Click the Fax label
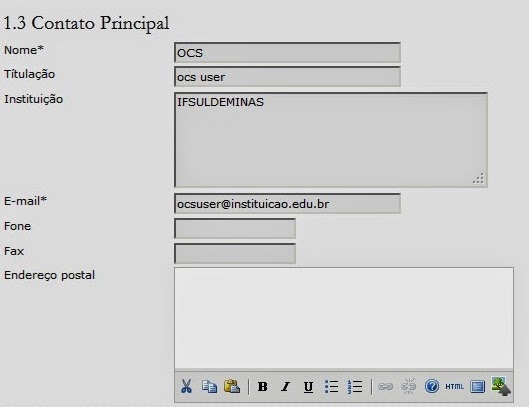This screenshot has width=529, height=407. [x=14, y=251]
